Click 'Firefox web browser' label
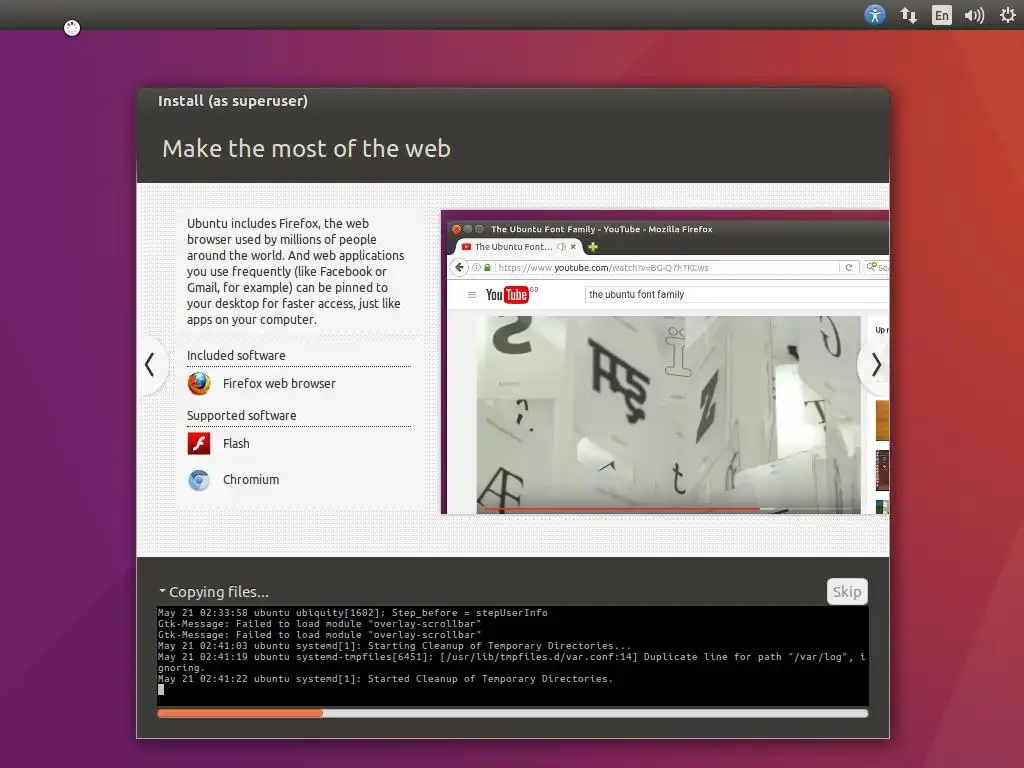 tap(279, 383)
